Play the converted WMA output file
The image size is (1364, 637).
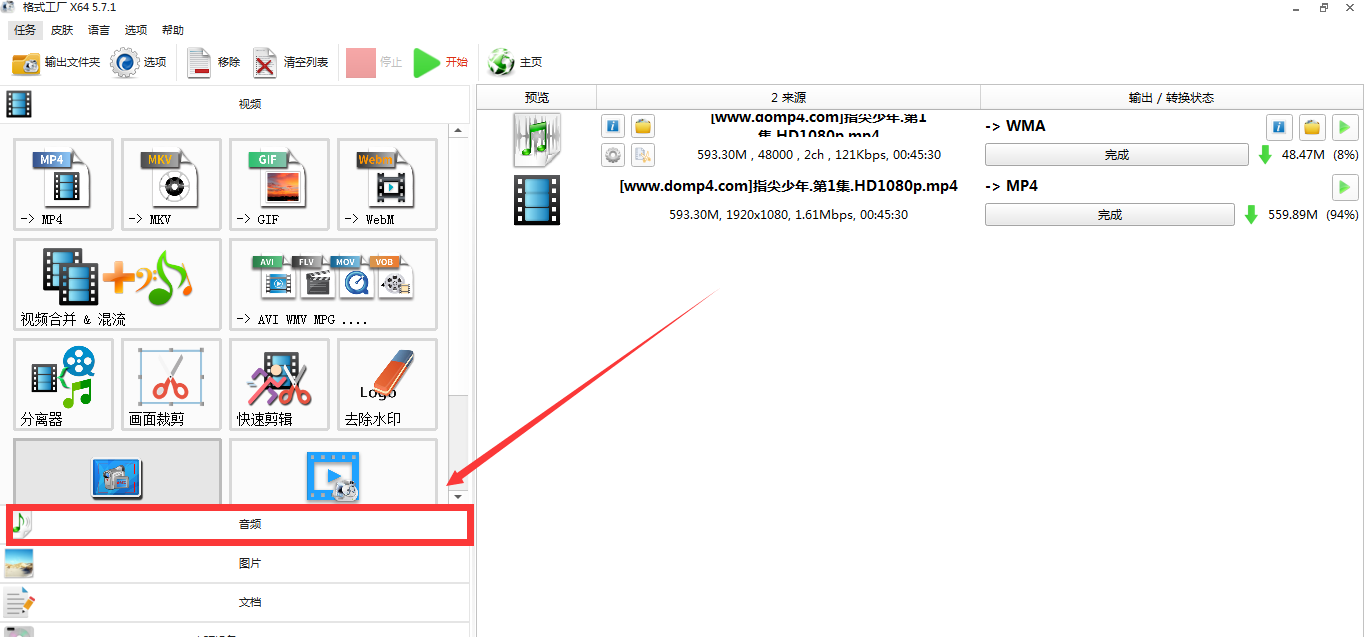[x=1345, y=127]
